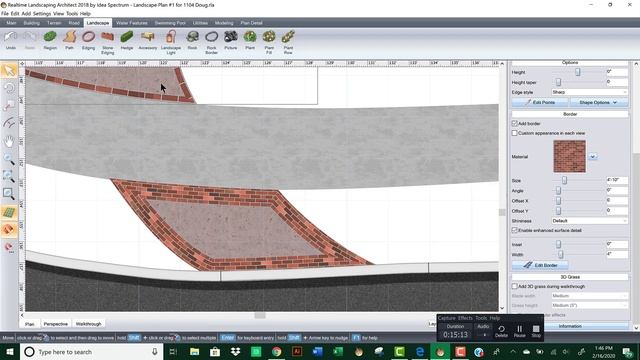
Task: Select the Rock tool
Action: click(x=192, y=40)
